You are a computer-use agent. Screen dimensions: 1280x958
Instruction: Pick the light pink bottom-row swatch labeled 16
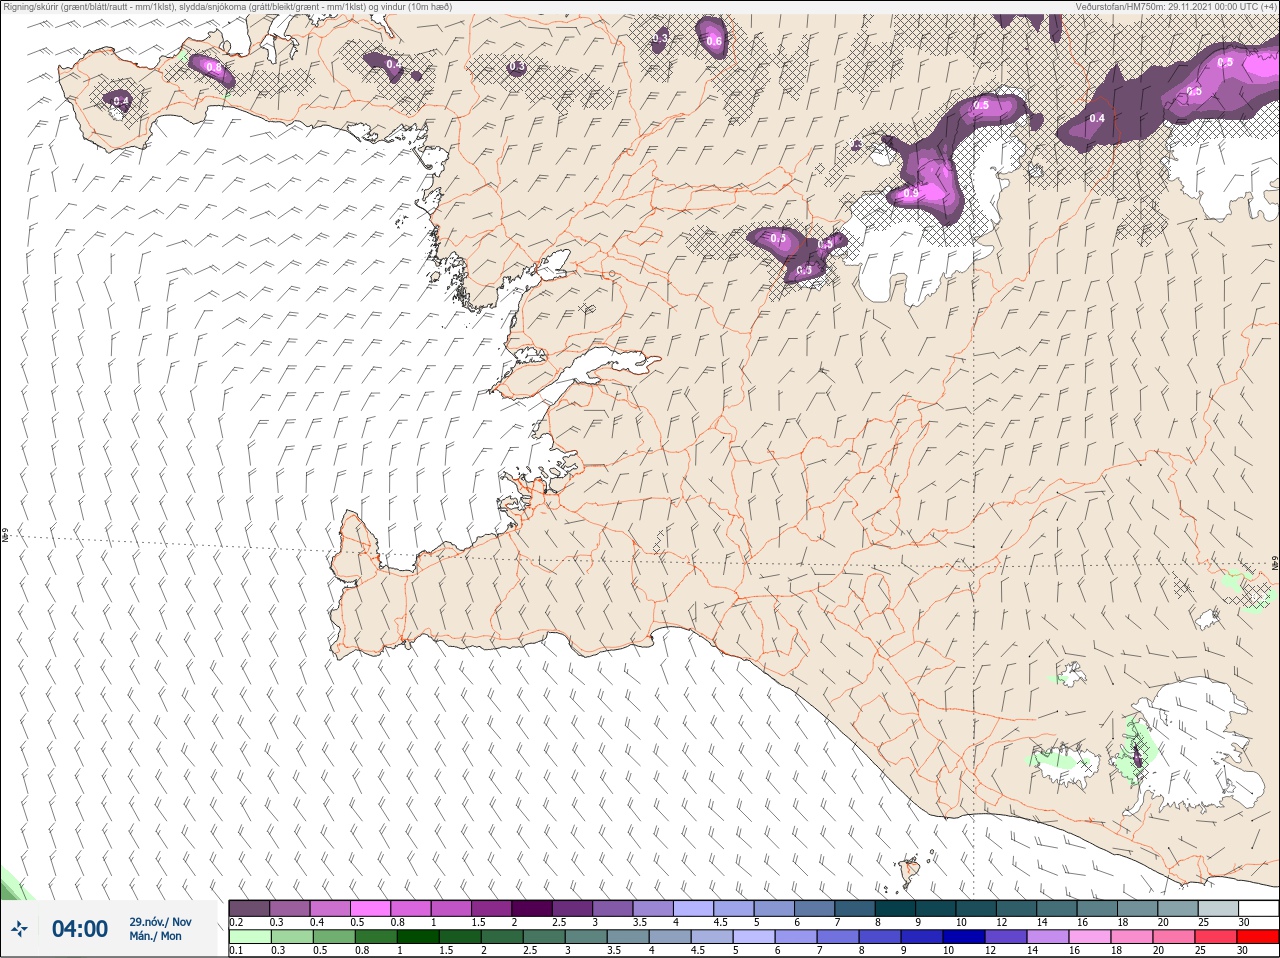[1090, 937]
